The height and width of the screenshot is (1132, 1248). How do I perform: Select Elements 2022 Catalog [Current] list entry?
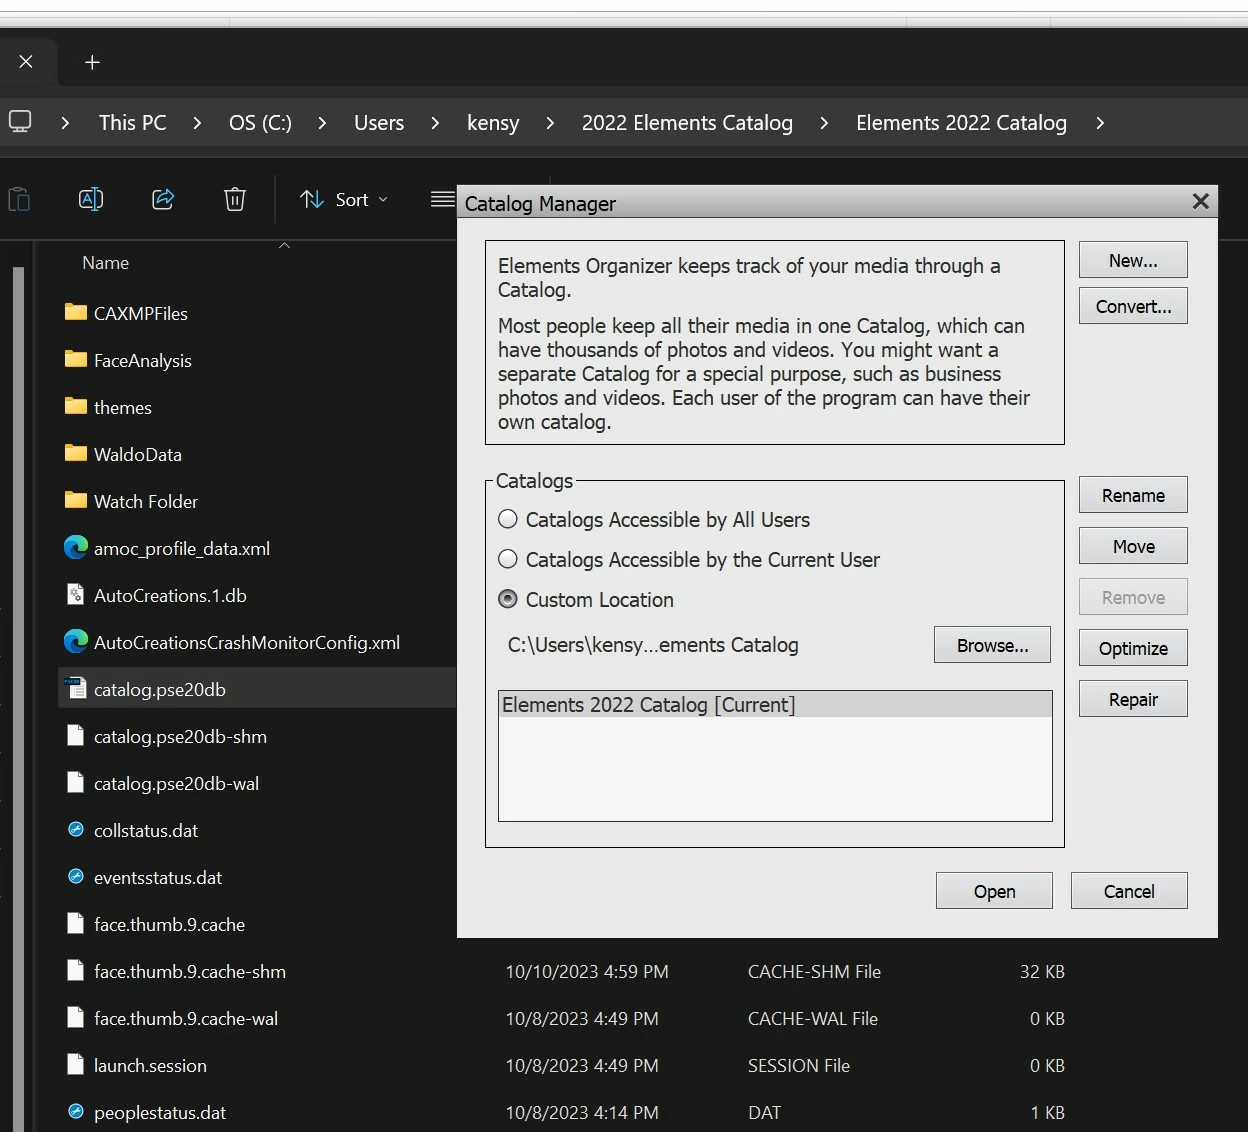[775, 704]
